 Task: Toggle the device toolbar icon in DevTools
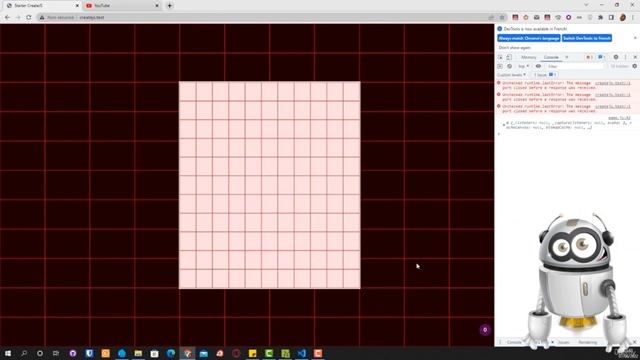pos(509,57)
